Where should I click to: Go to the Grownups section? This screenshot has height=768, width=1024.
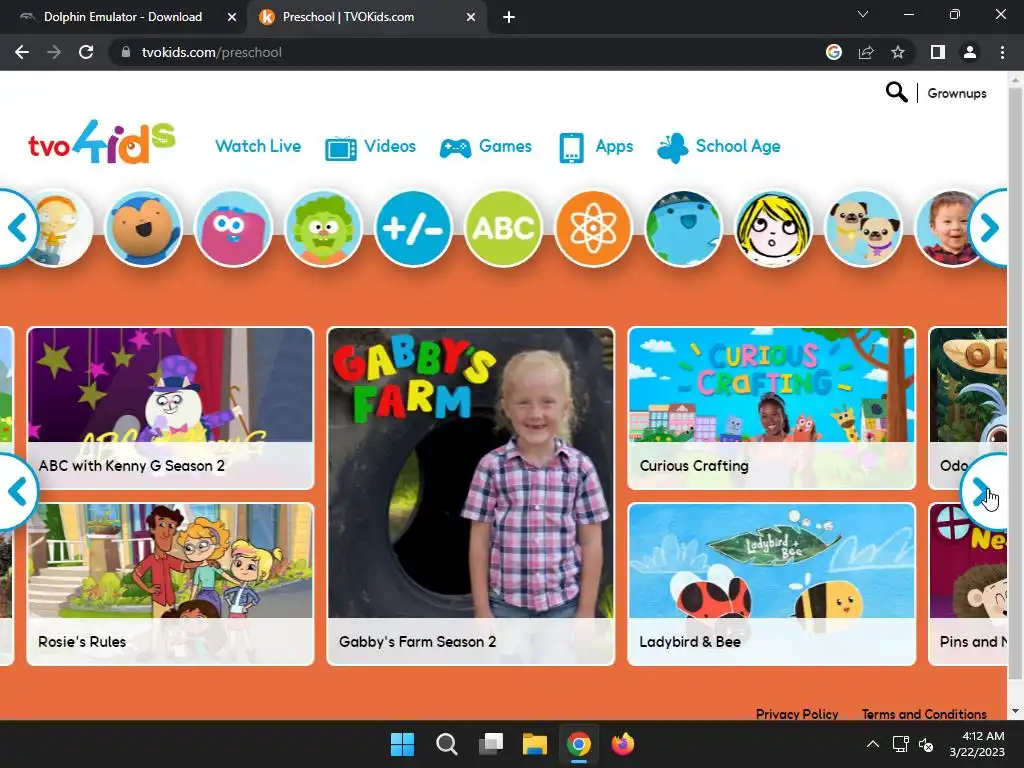(957, 93)
